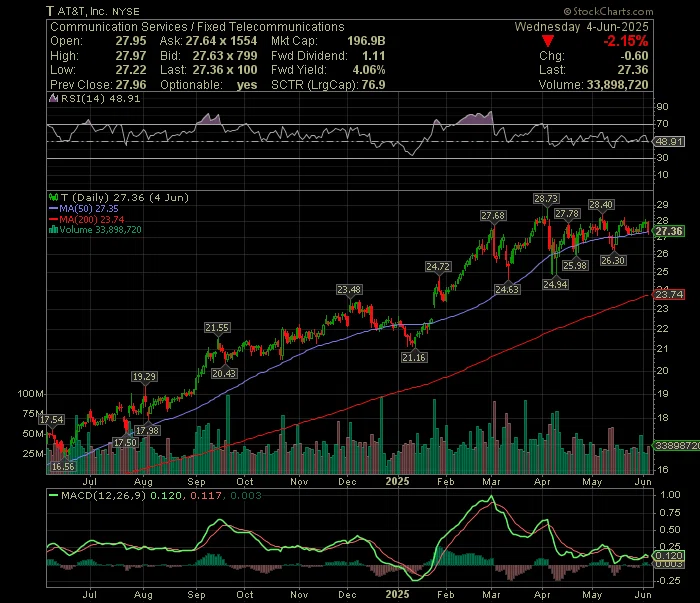The height and width of the screenshot is (603, 700).
Task: Click the 27.68 March high label
Action: 493,216
